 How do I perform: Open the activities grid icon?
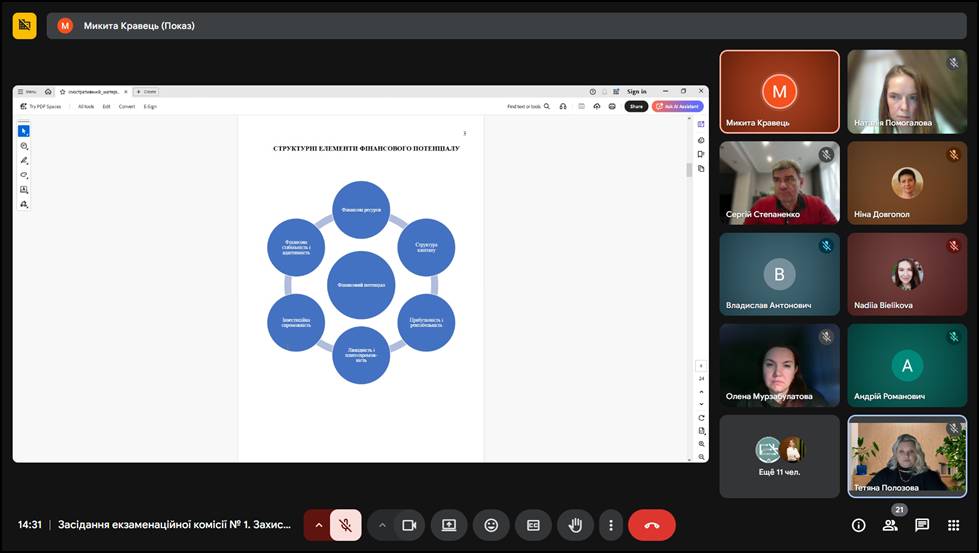tap(954, 525)
